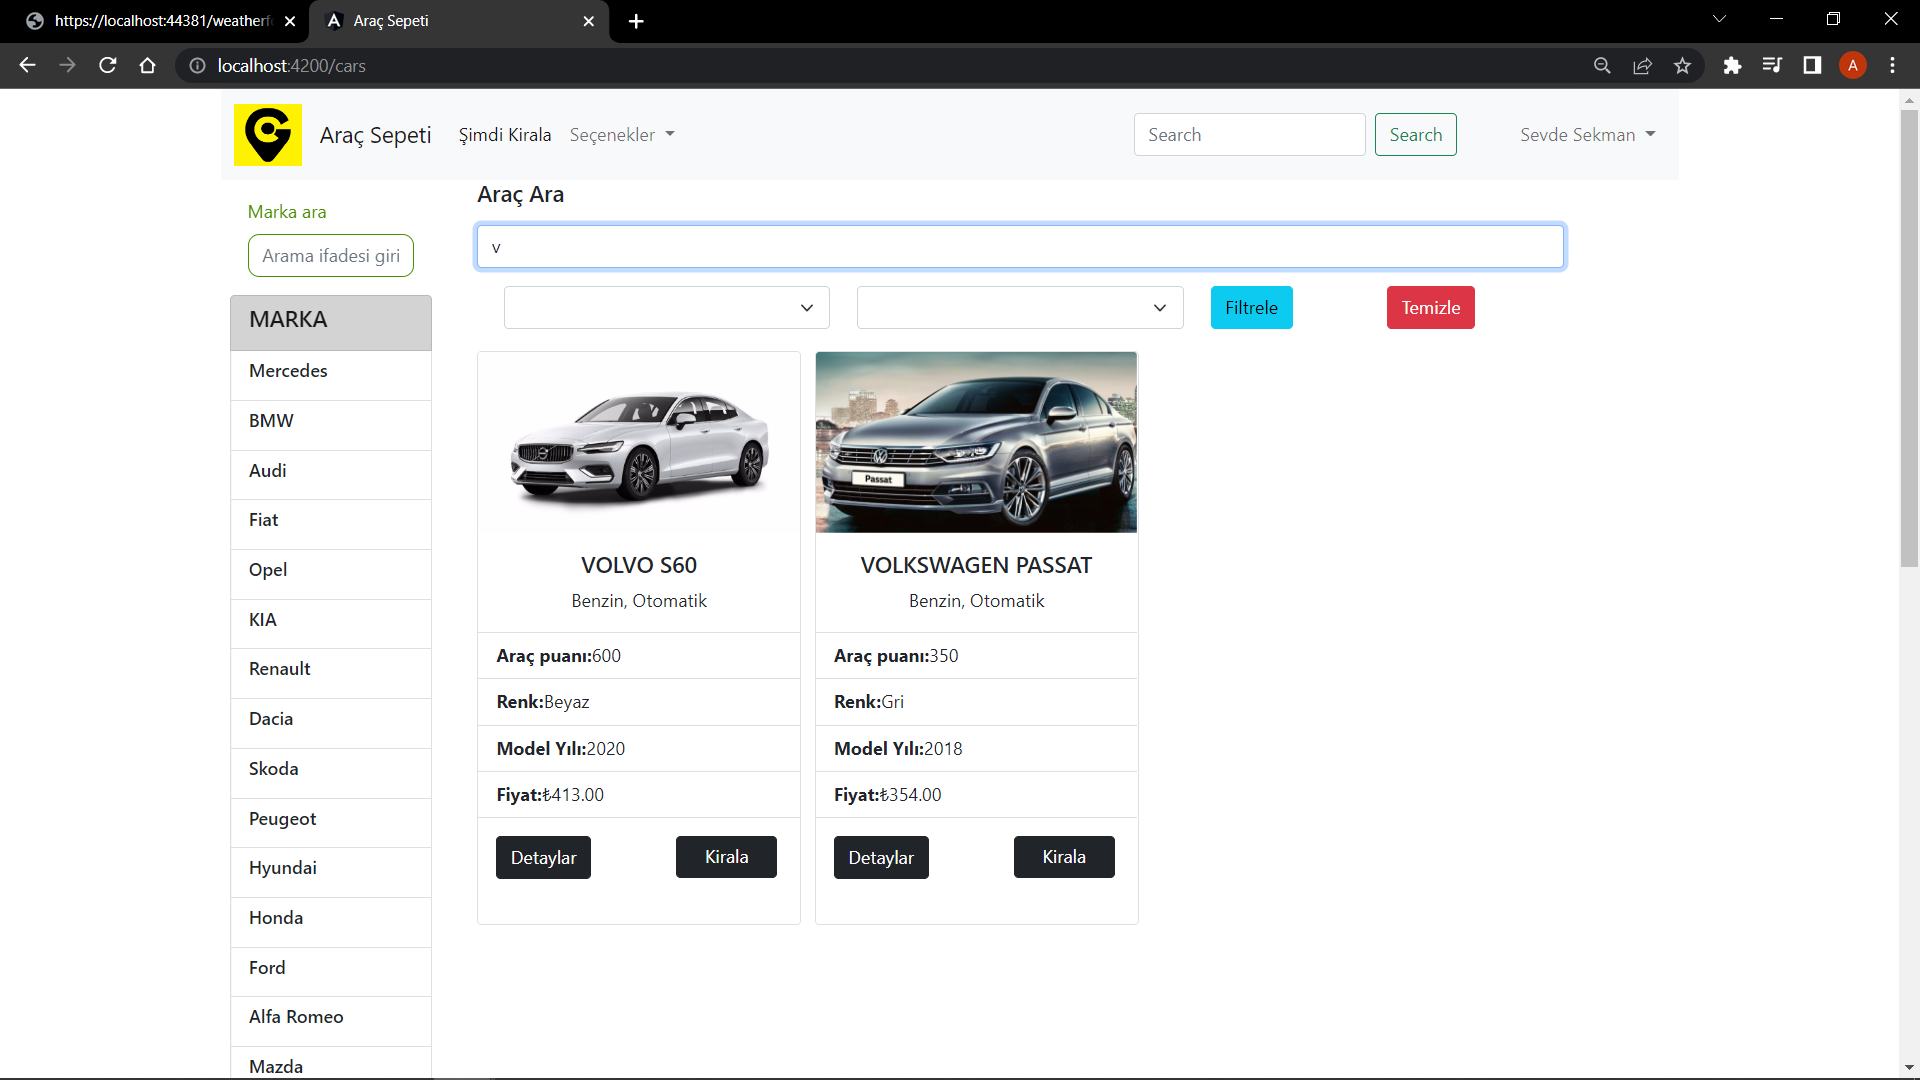Open Sevde Sekman user dropdown
Screen dimensions: 1920x1080
1587,135
